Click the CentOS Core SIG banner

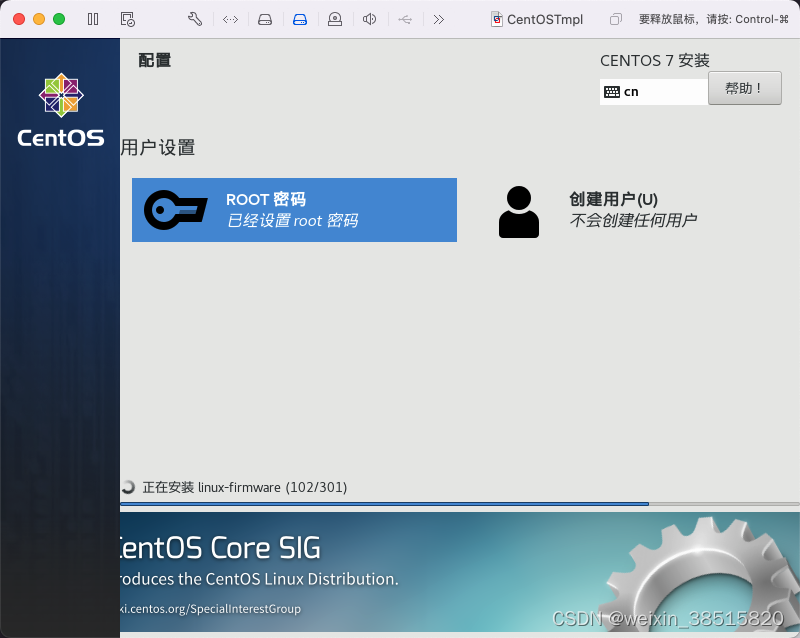point(460,572)
